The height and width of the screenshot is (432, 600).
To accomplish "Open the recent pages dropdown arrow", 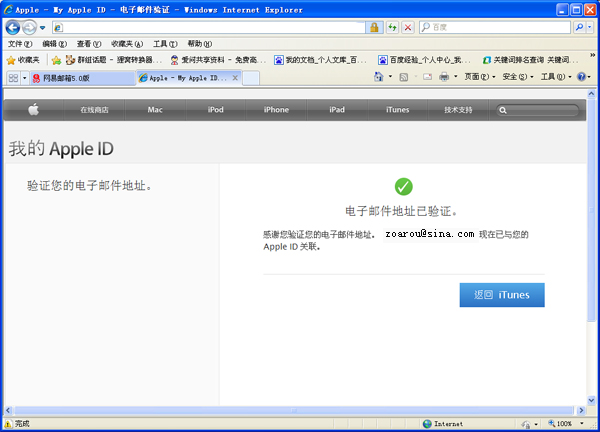I will coord(42,28).
